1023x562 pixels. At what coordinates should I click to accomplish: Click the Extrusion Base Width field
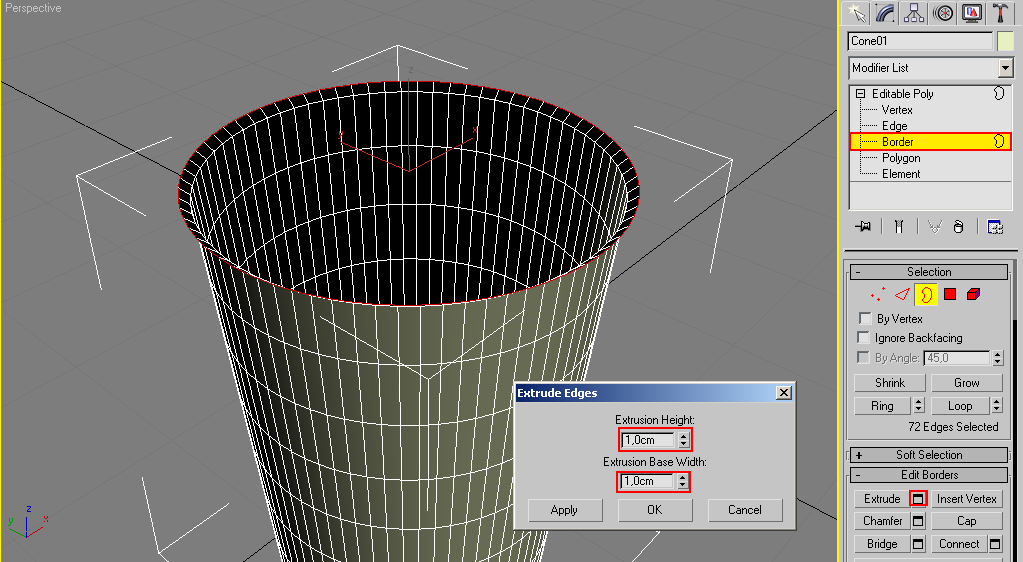point(648,481)
